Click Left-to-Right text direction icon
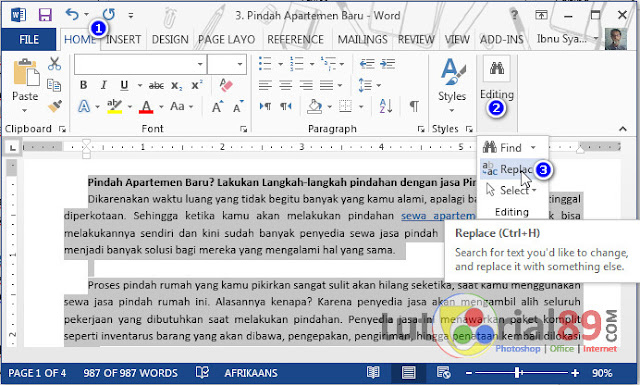The width and height of the screenshot is (640, 385). [x=265, y=107]
